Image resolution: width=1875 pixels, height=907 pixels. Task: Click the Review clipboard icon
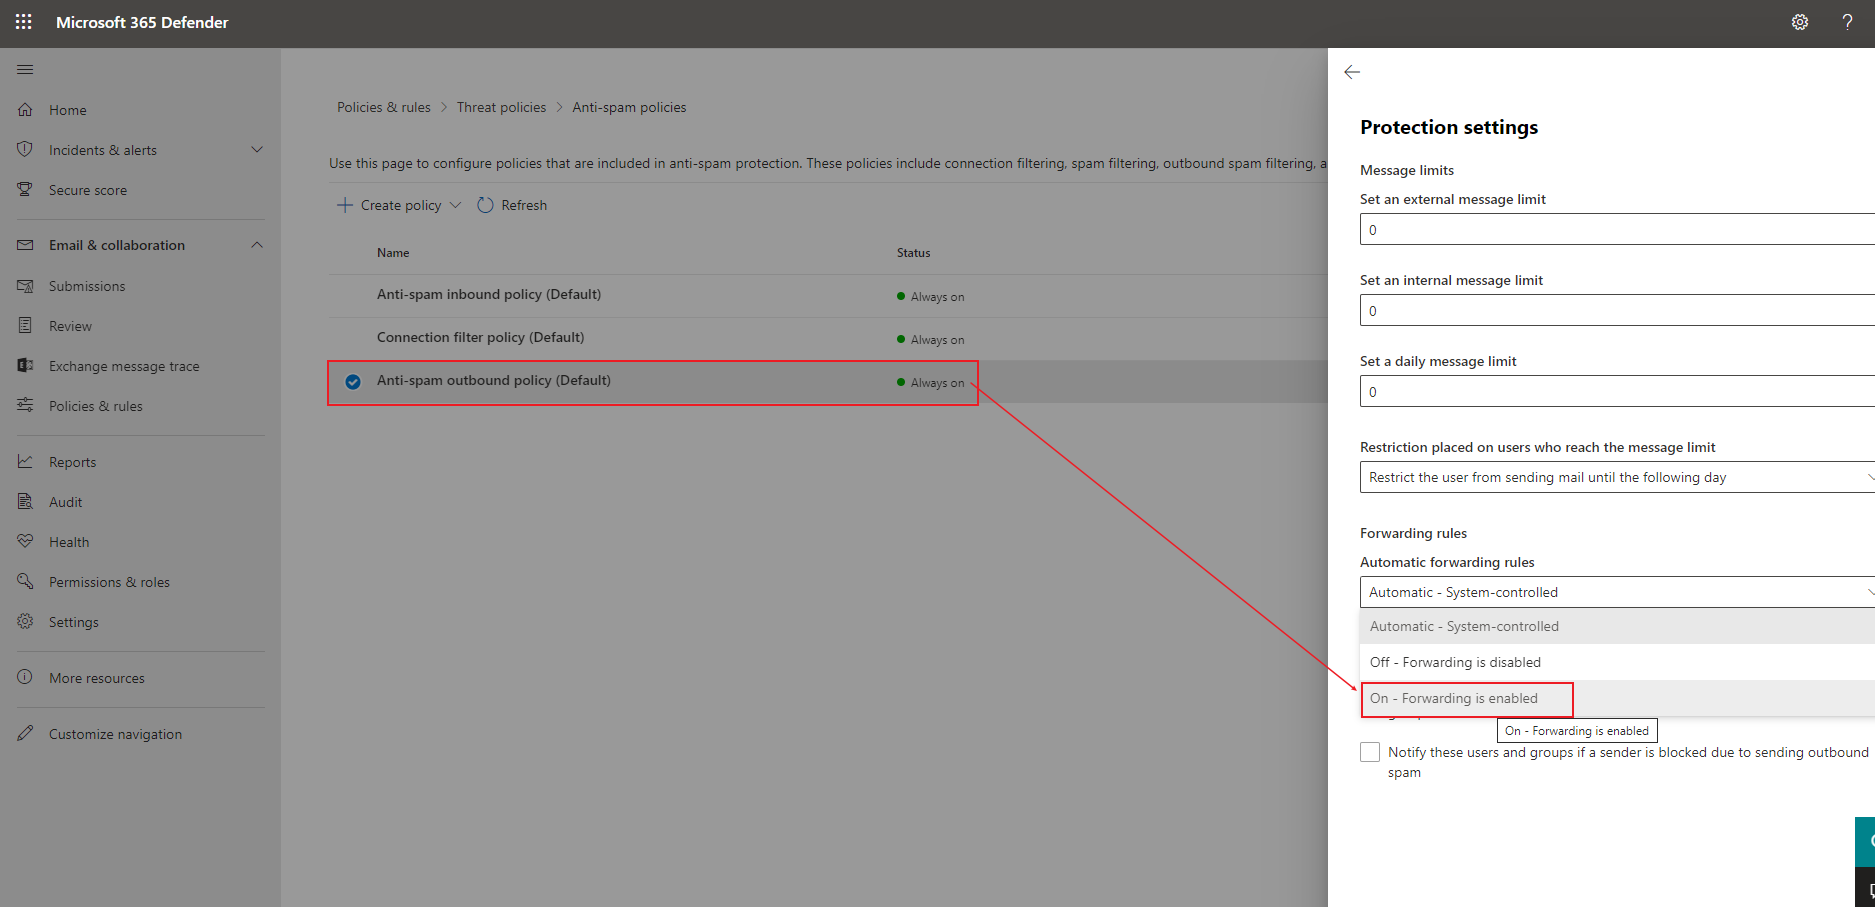(x=25, y=326)
